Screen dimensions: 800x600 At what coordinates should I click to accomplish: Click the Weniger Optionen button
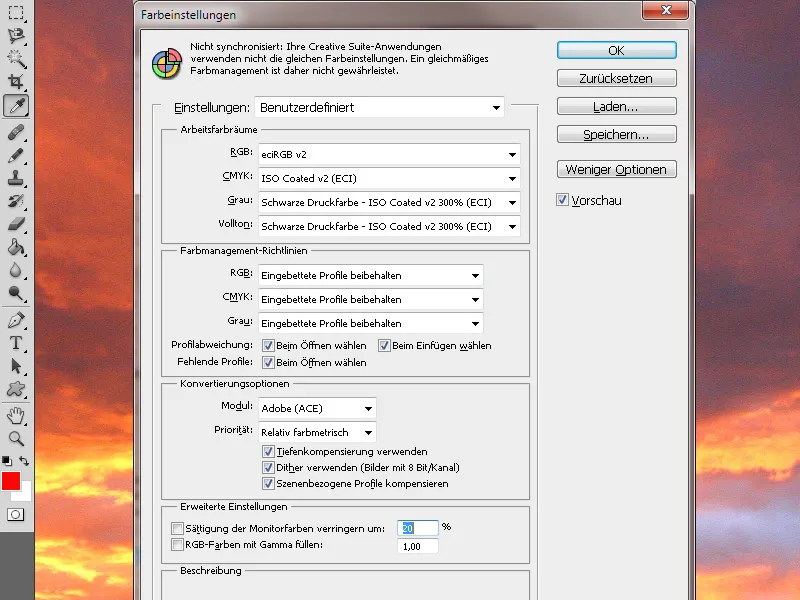[618, 169]
